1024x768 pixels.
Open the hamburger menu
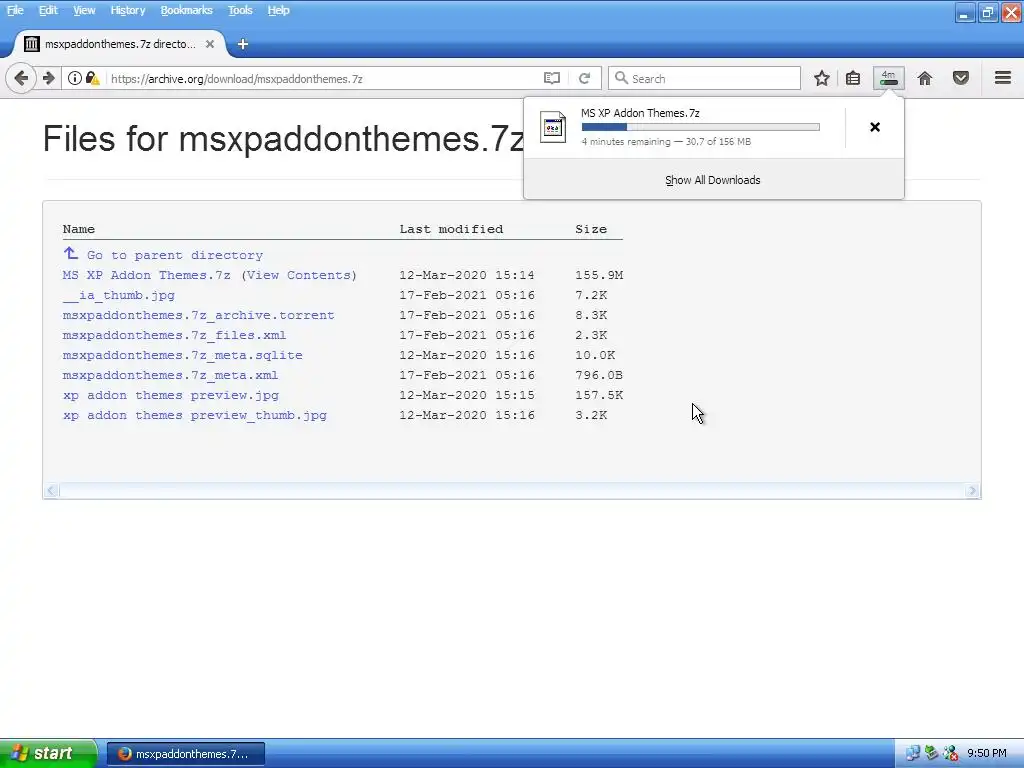[x=1003, y=78]
